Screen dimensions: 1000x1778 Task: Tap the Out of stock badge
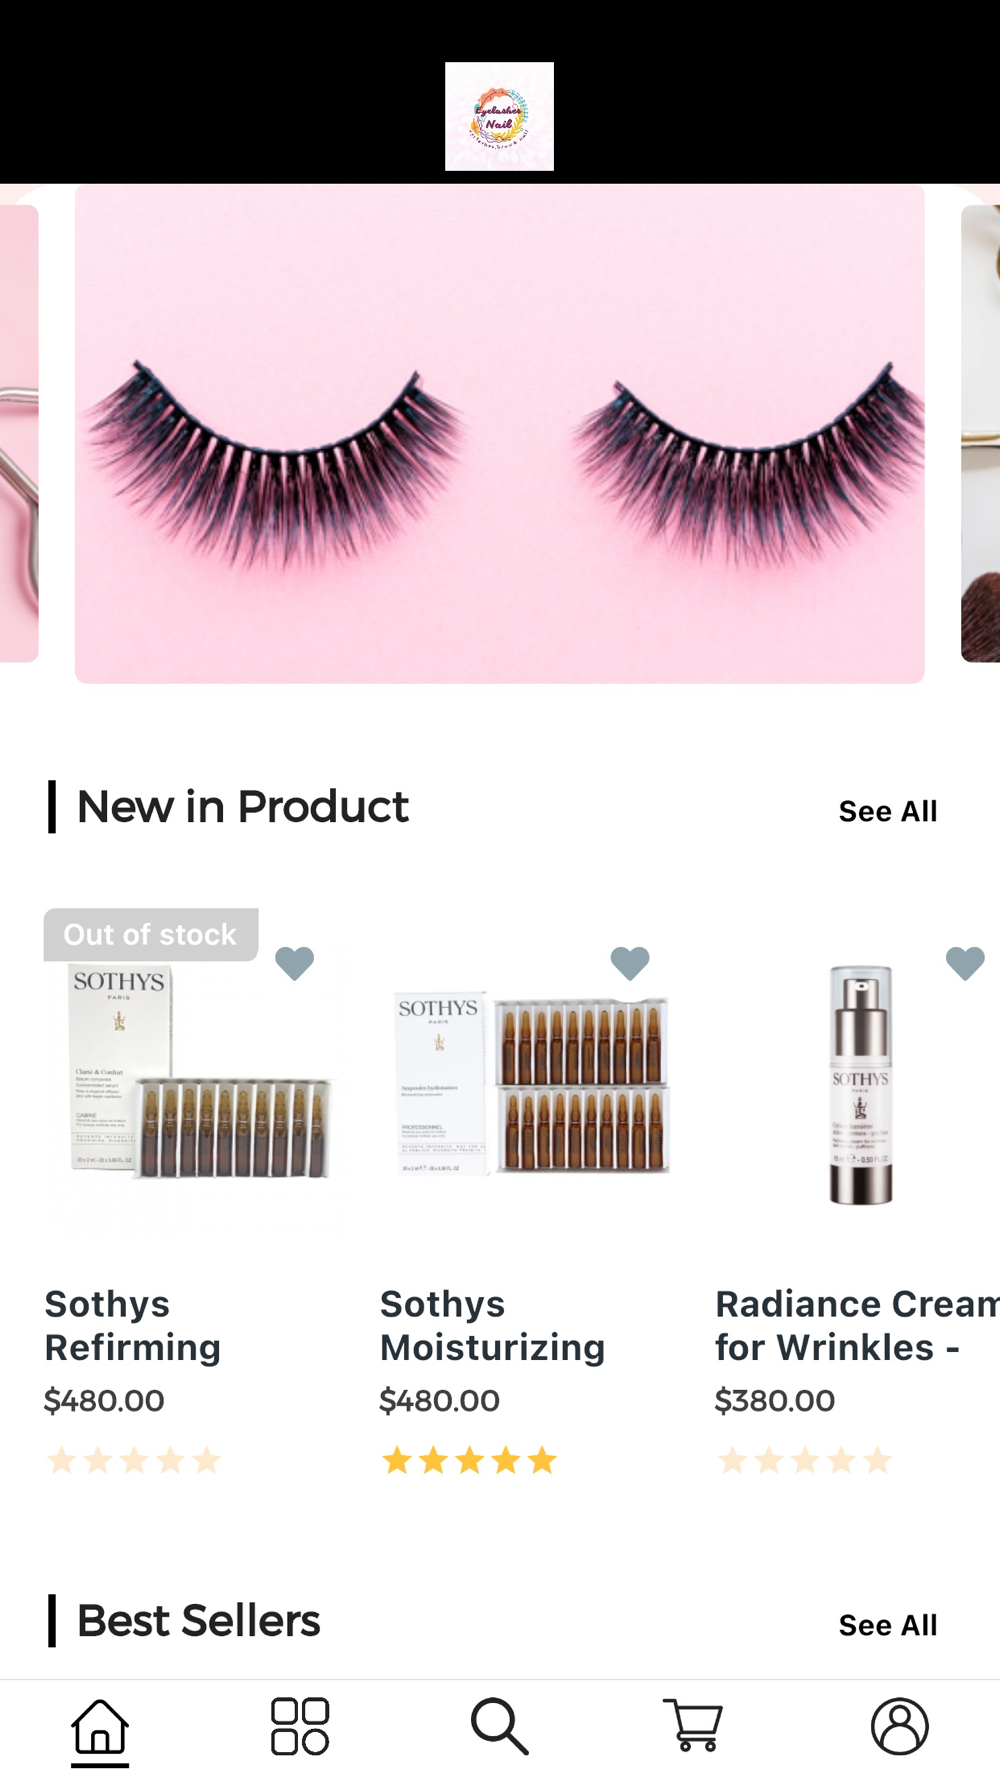pos(151,935)
